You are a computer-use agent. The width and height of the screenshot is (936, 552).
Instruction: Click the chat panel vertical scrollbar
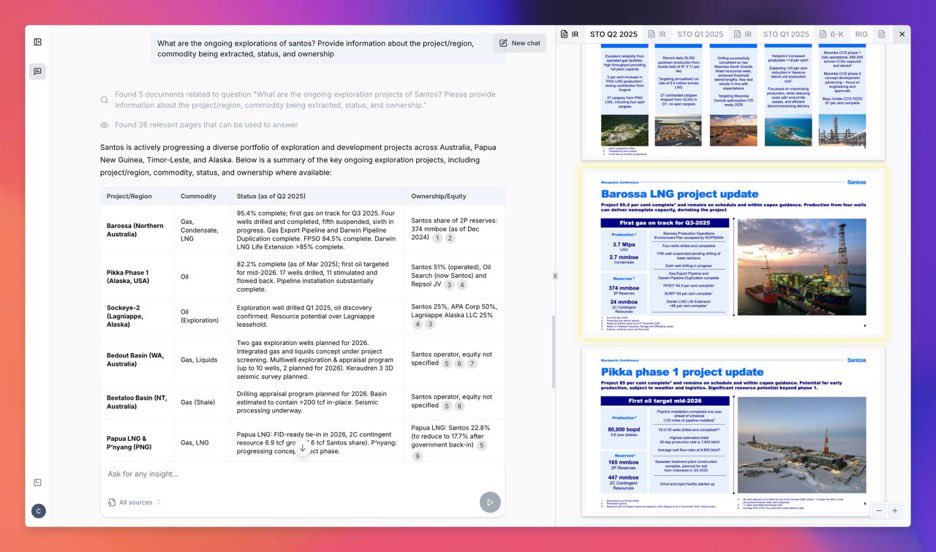point(553,352)
